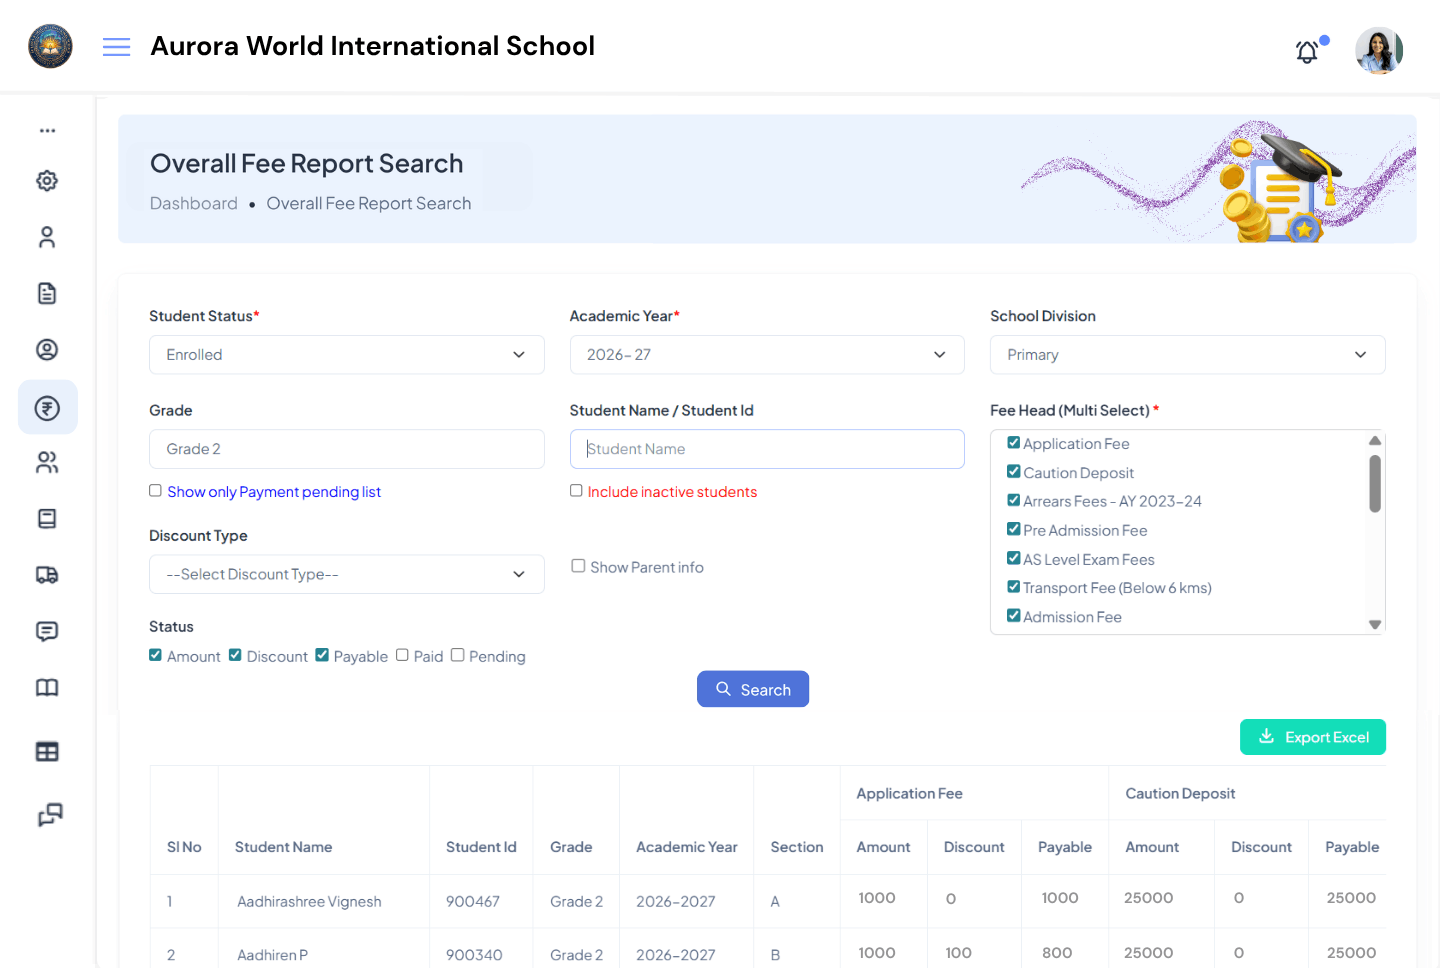
Task: Expand the School Division dropdown
Action: 1187,354
